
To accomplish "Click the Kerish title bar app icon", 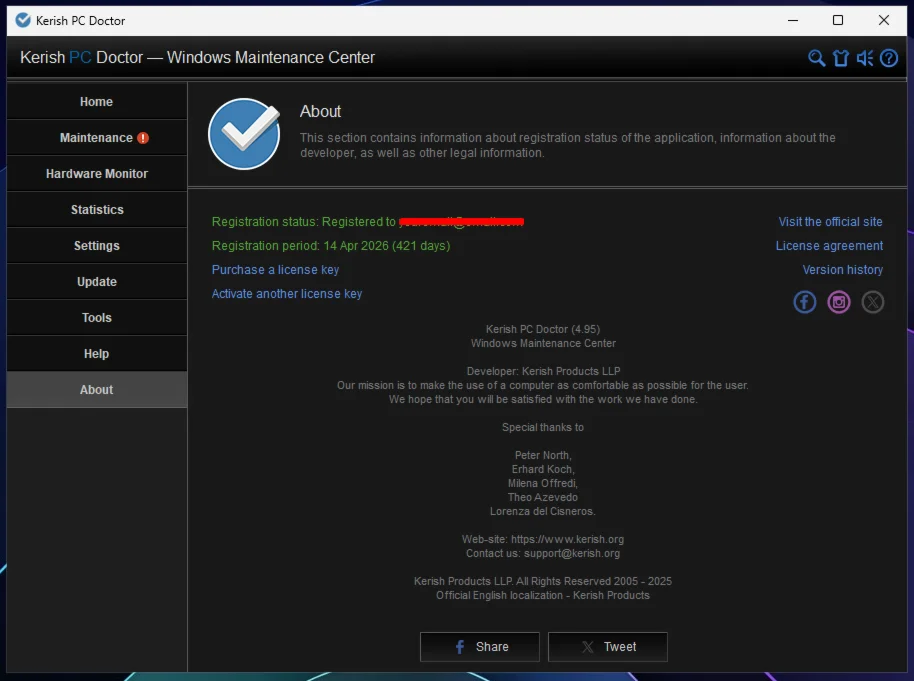I will click(23, 20).
